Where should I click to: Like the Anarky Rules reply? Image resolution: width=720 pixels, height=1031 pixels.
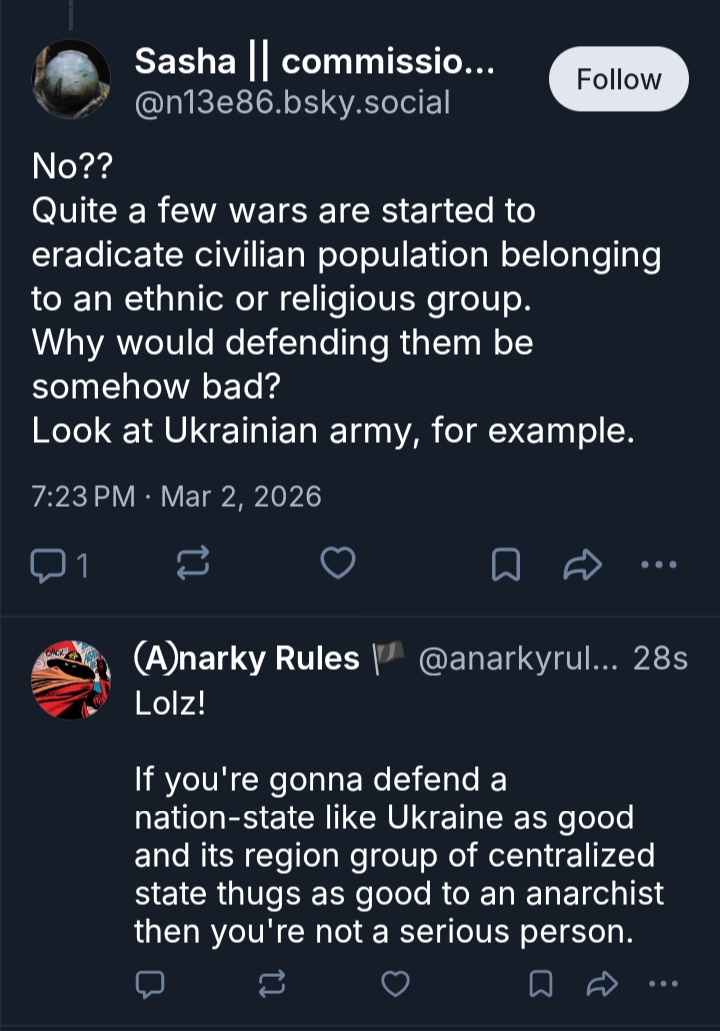coord(397,984)
